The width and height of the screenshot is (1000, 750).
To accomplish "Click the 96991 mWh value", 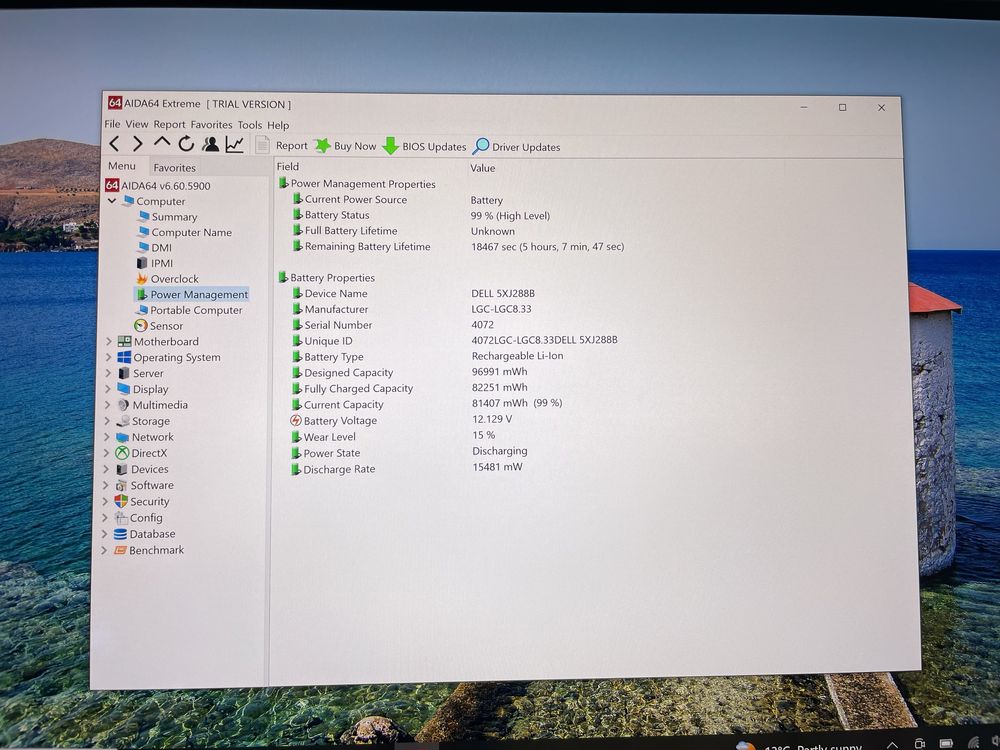I will pos(499,371).
